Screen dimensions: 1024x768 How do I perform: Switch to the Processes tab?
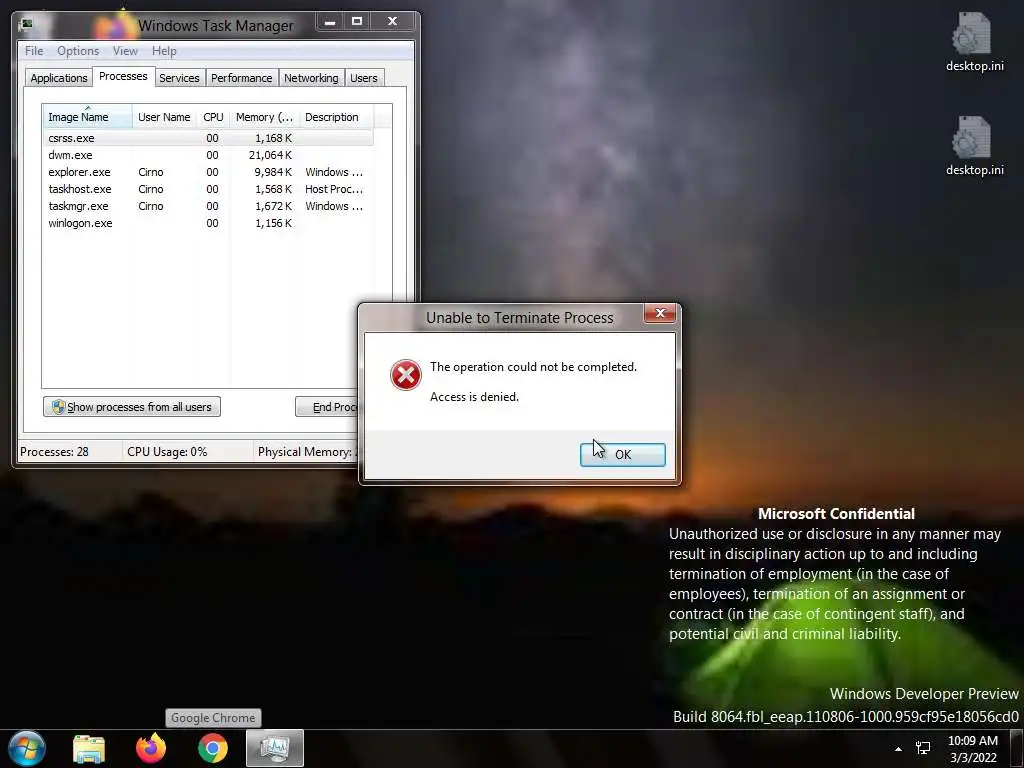[x=123, y=76]
